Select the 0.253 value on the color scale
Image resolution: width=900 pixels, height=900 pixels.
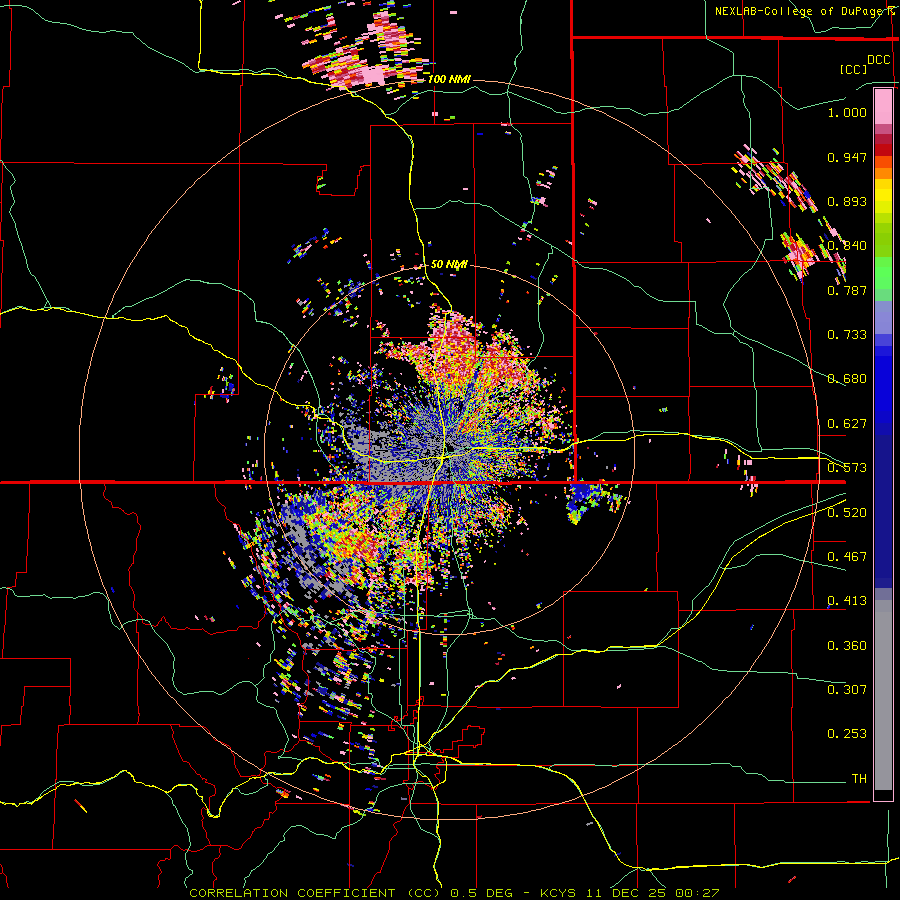[x=847, y=734]
